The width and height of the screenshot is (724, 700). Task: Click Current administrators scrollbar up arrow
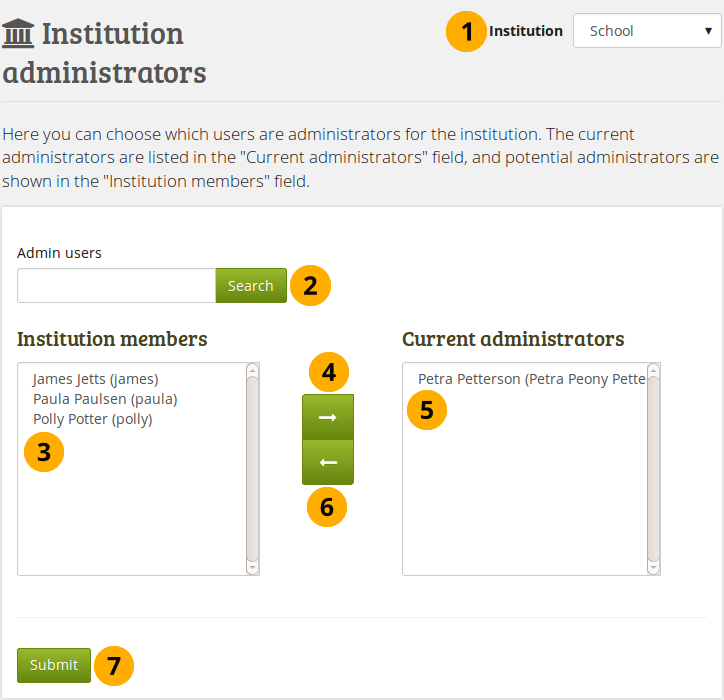pyautogui.click(x=653, y=370)
